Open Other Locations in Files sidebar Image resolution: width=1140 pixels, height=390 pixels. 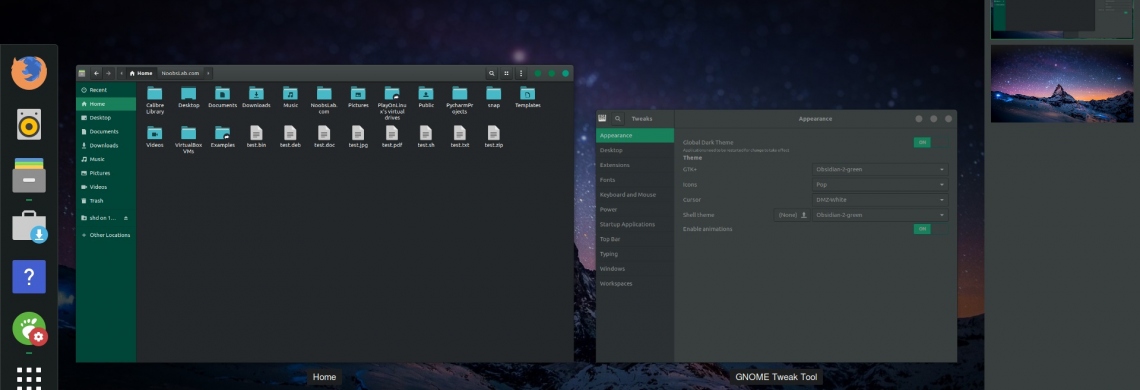[106, 235]
